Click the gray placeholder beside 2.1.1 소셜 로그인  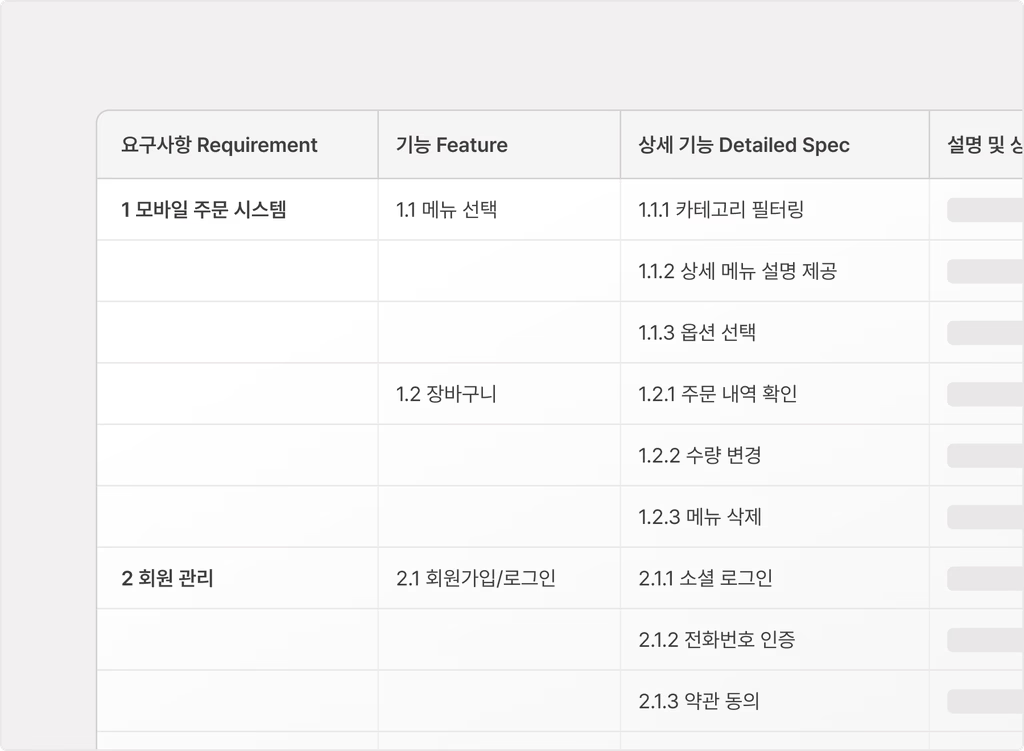[985, 579]
